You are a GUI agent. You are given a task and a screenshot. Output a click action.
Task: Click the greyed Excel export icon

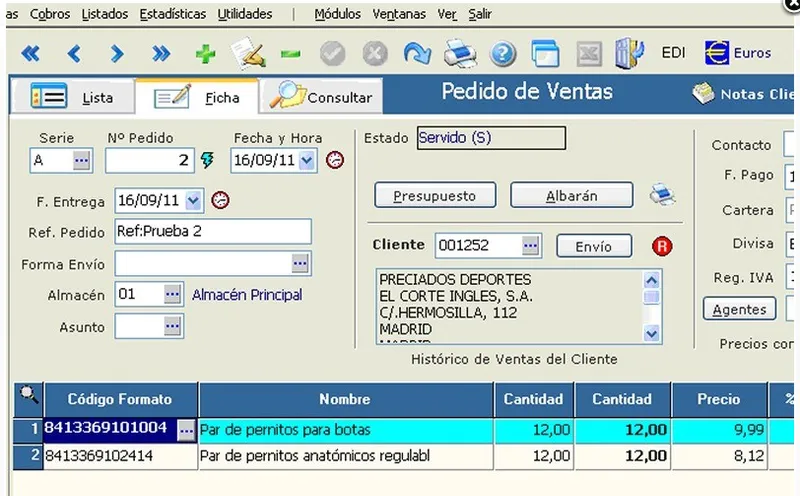point(589,54)
